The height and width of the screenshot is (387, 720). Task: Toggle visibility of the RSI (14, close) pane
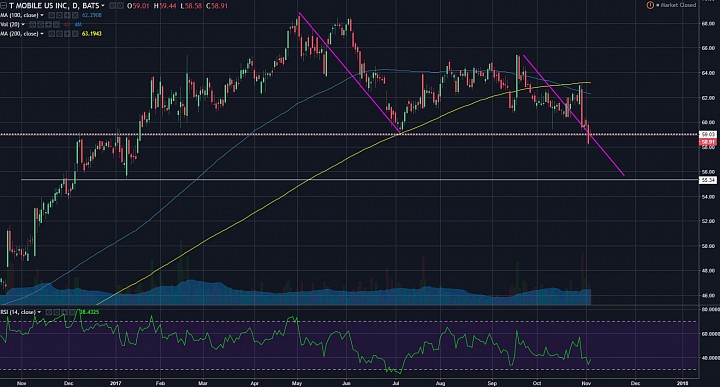pos(49,312)
